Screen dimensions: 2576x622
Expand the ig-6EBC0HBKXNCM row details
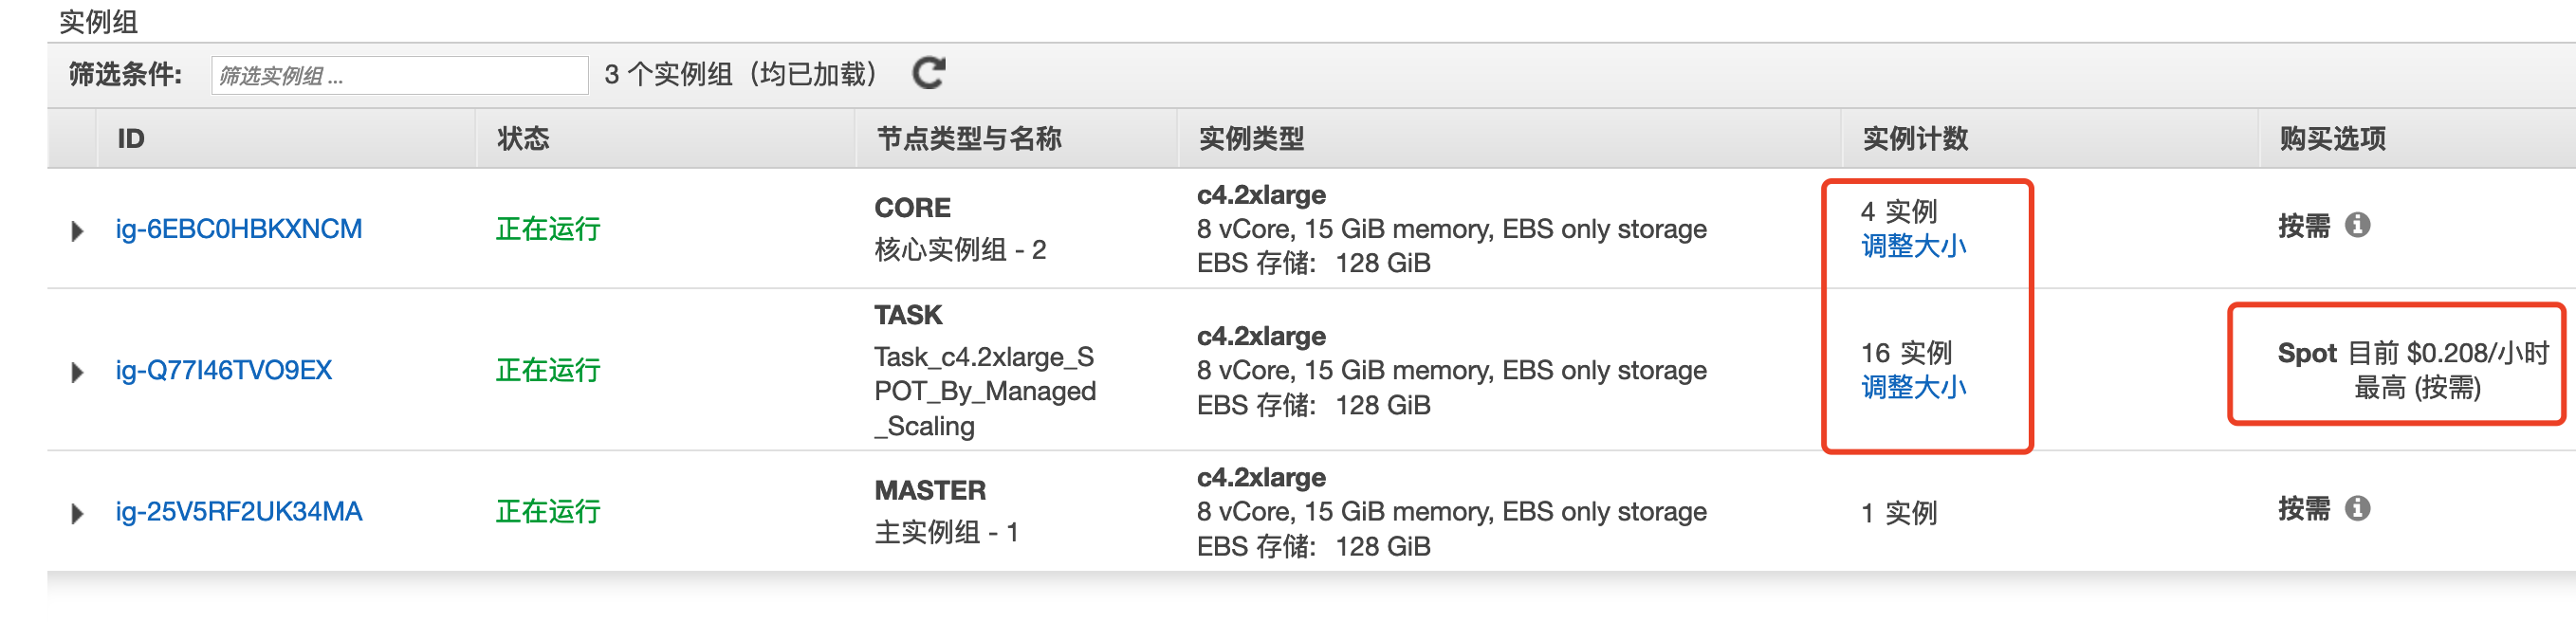coord(77,231)
